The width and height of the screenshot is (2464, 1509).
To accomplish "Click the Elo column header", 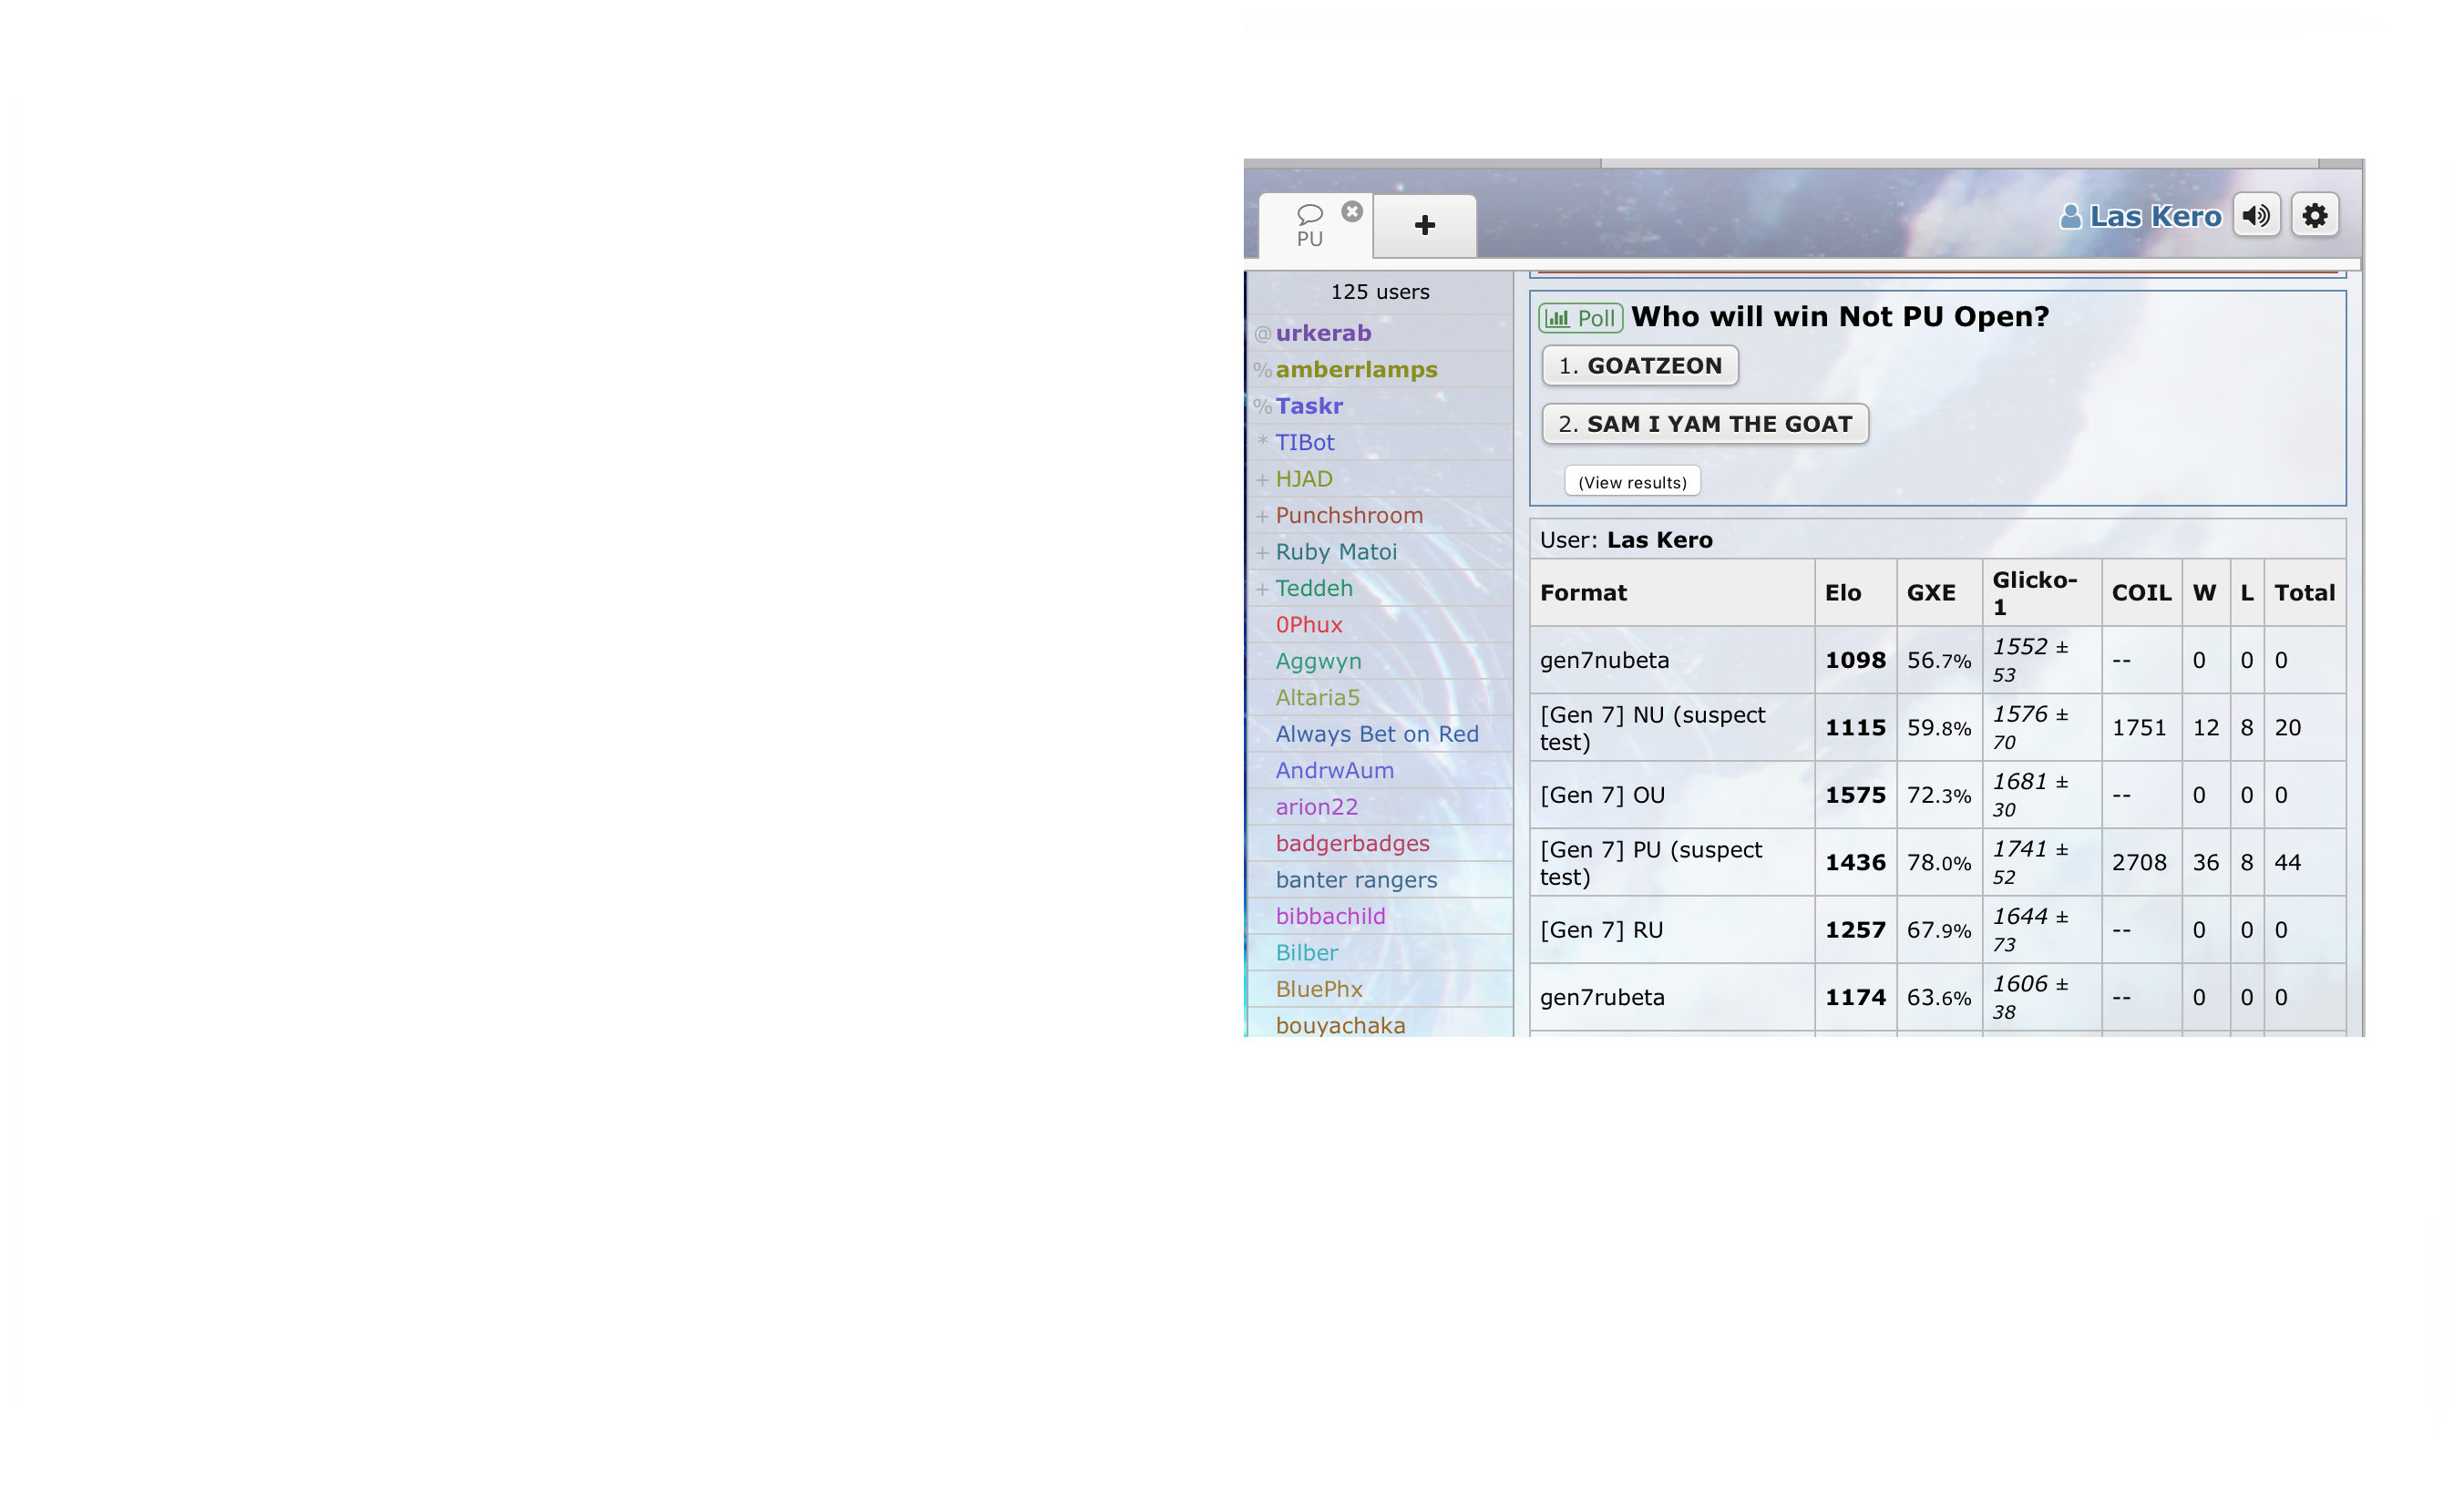I will coord(1856,593).
